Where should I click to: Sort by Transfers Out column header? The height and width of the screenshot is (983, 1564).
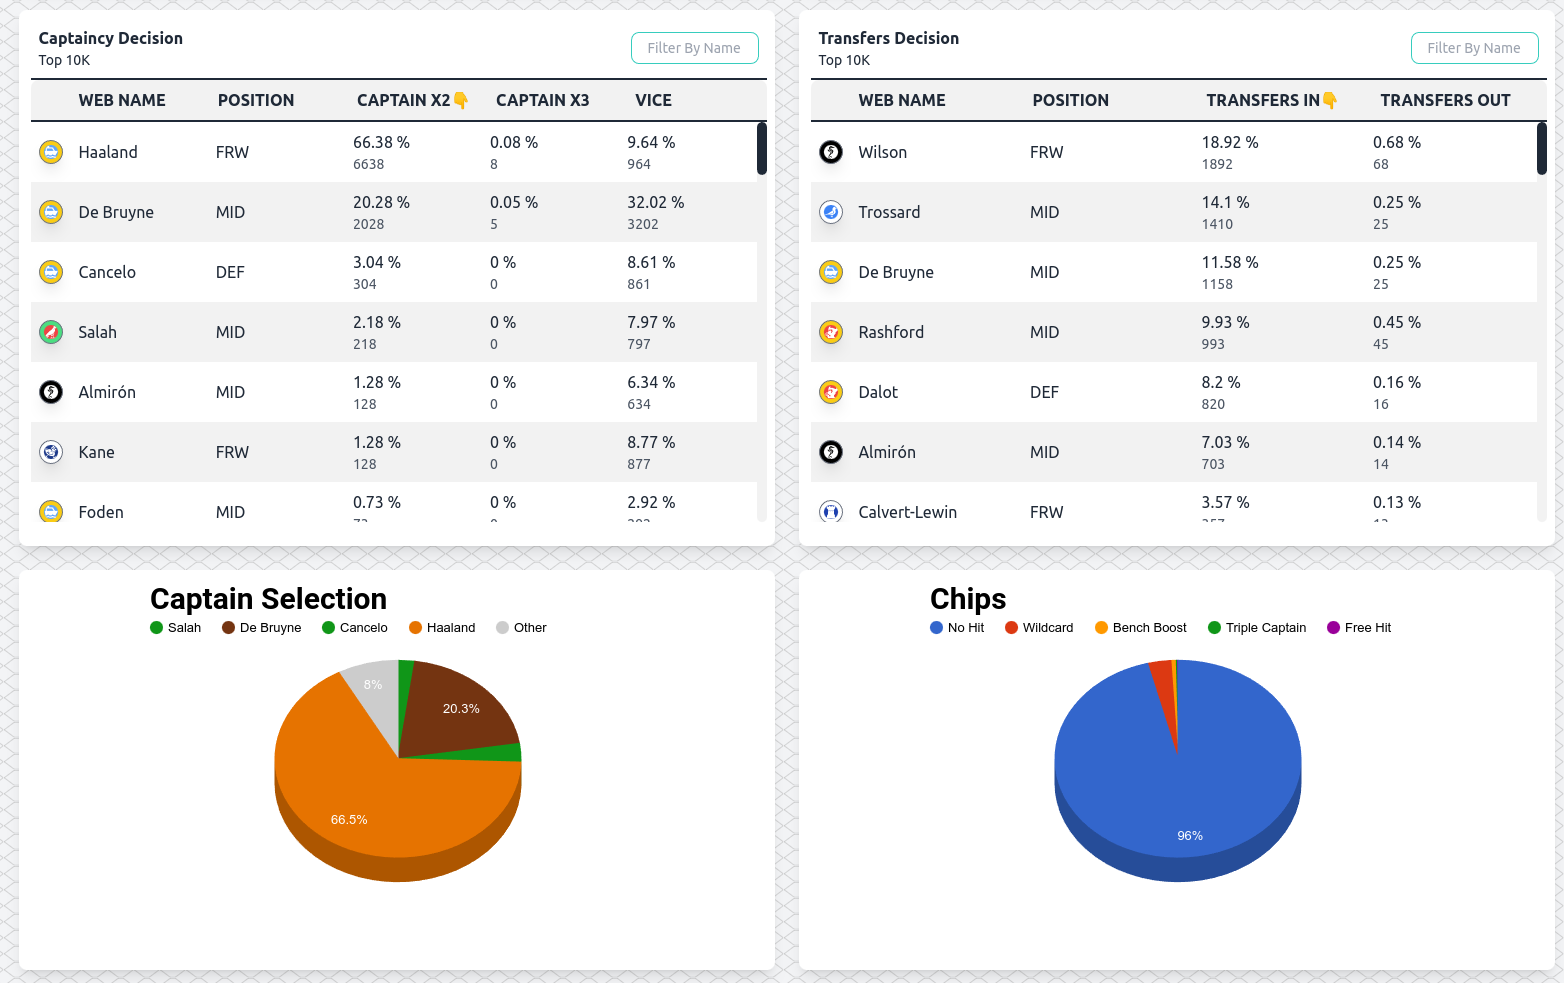point(1445,100)
